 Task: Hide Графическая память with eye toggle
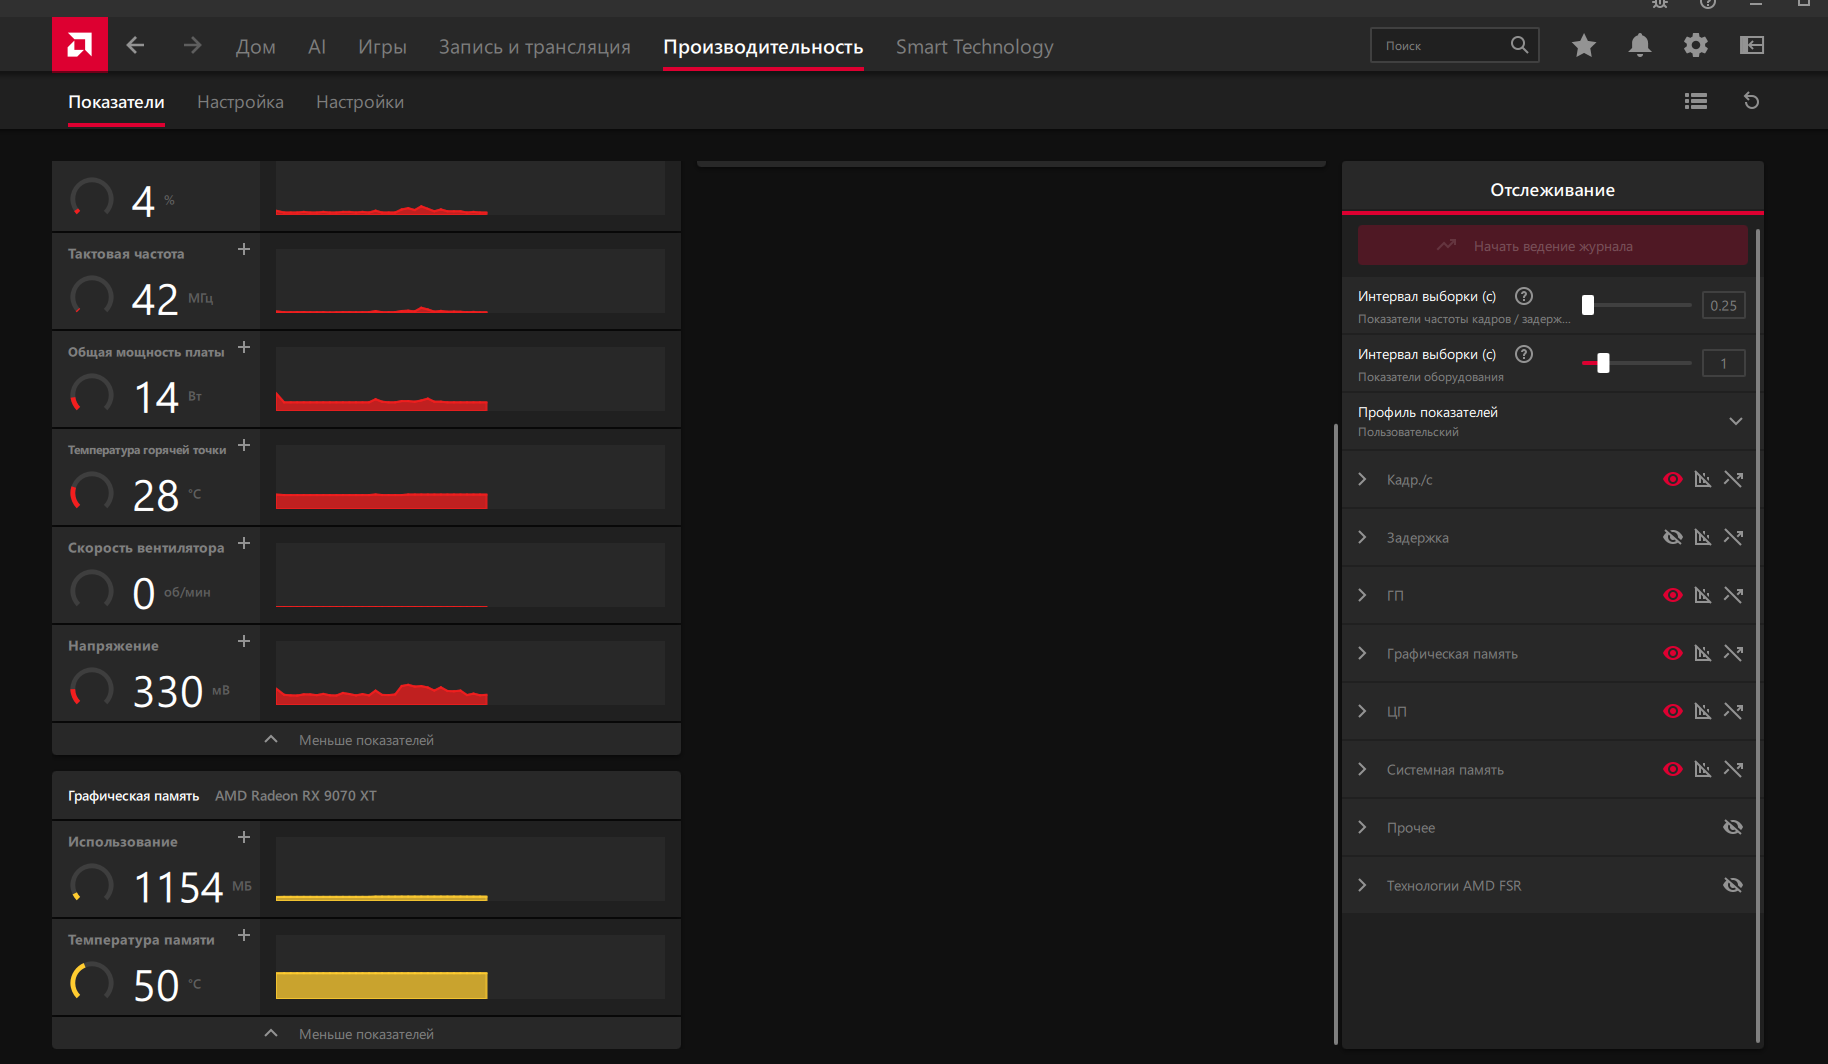tap(1672, 653)
